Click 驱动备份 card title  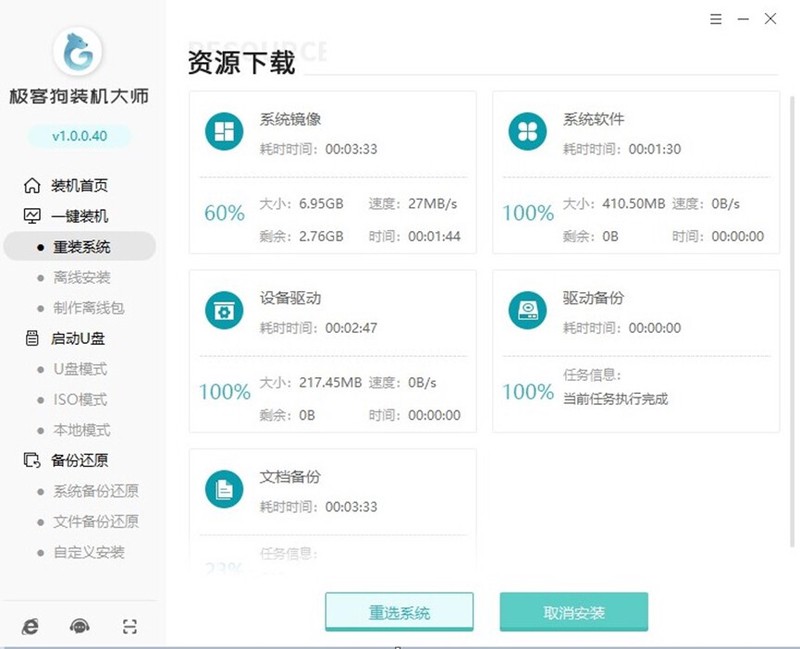593,298
